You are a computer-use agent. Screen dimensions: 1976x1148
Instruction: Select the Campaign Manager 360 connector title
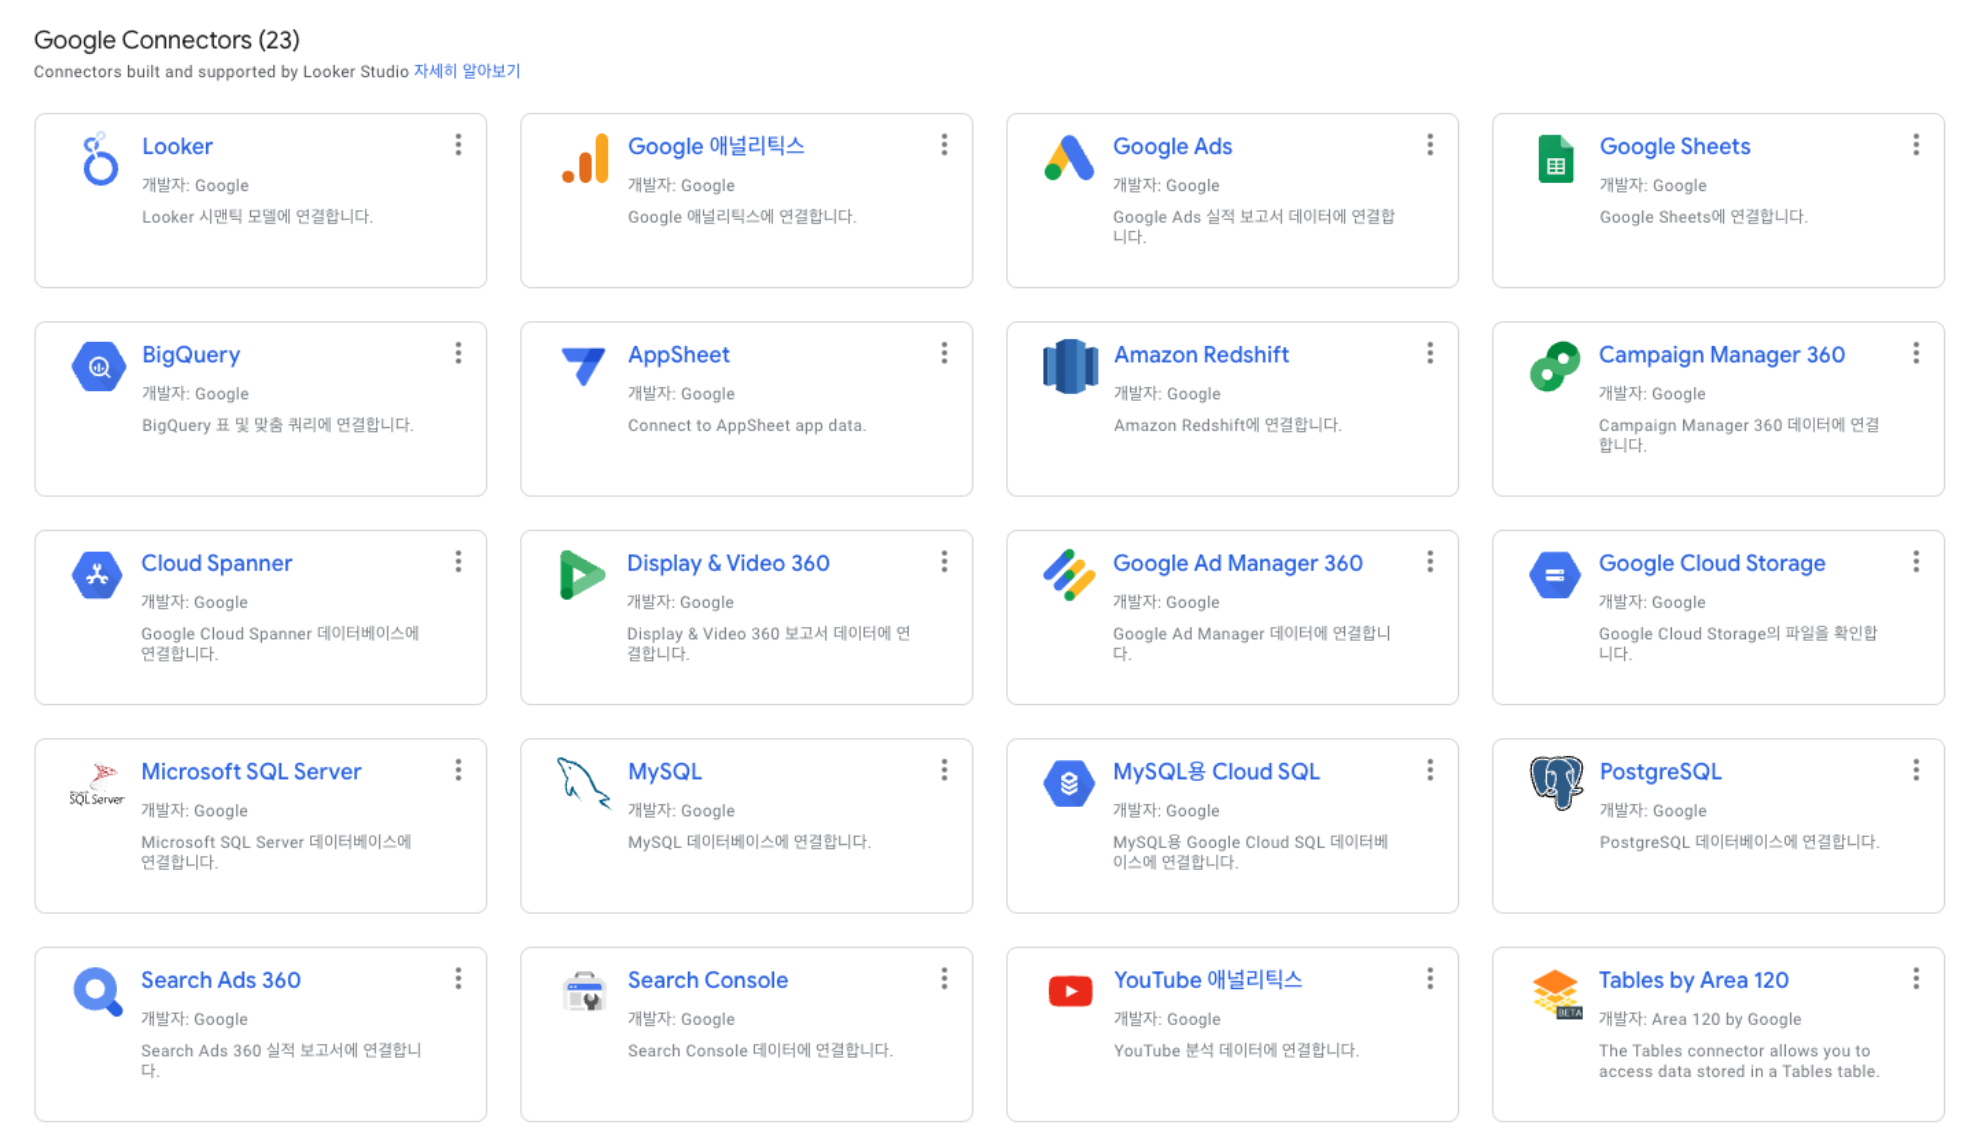(1721, 355)
